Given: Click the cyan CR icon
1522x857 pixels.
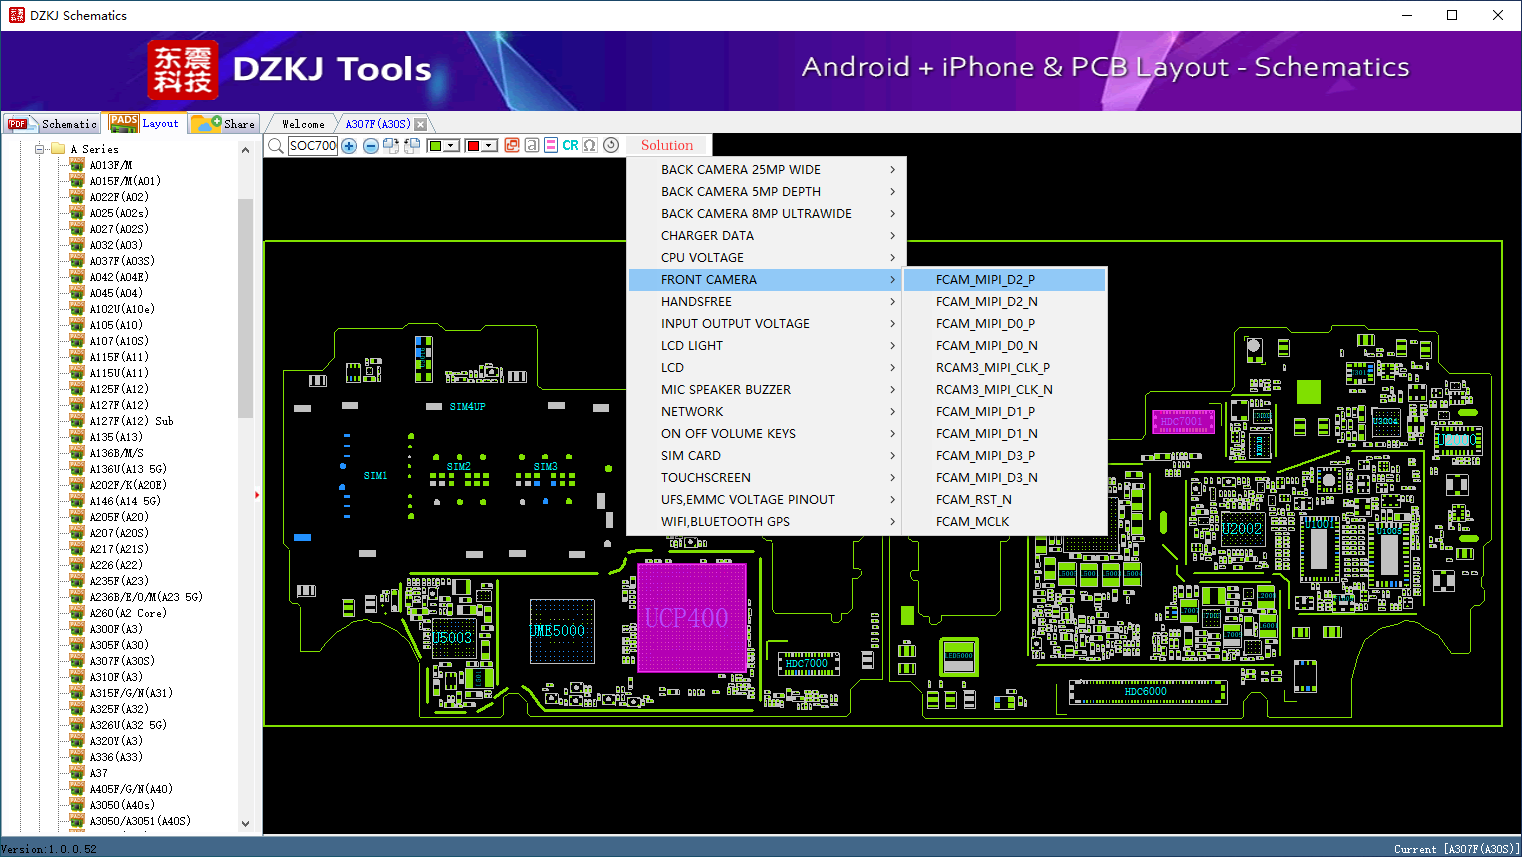Looking at the screenshot, I should point(570,145).
